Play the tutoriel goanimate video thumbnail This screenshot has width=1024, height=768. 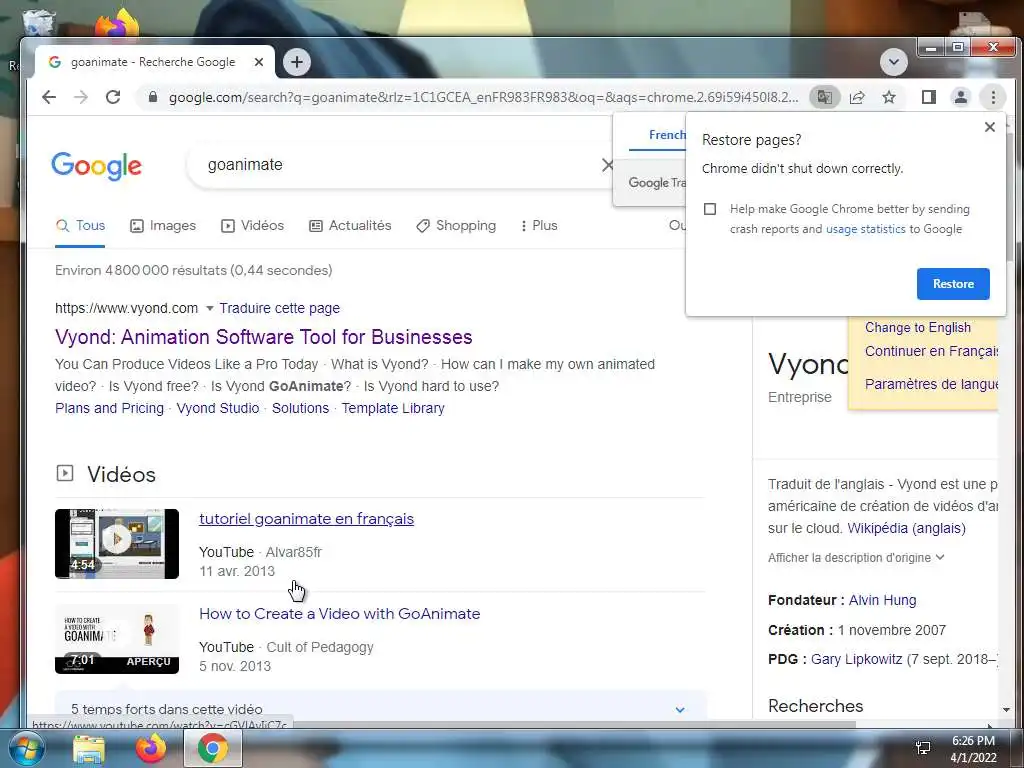117,543
